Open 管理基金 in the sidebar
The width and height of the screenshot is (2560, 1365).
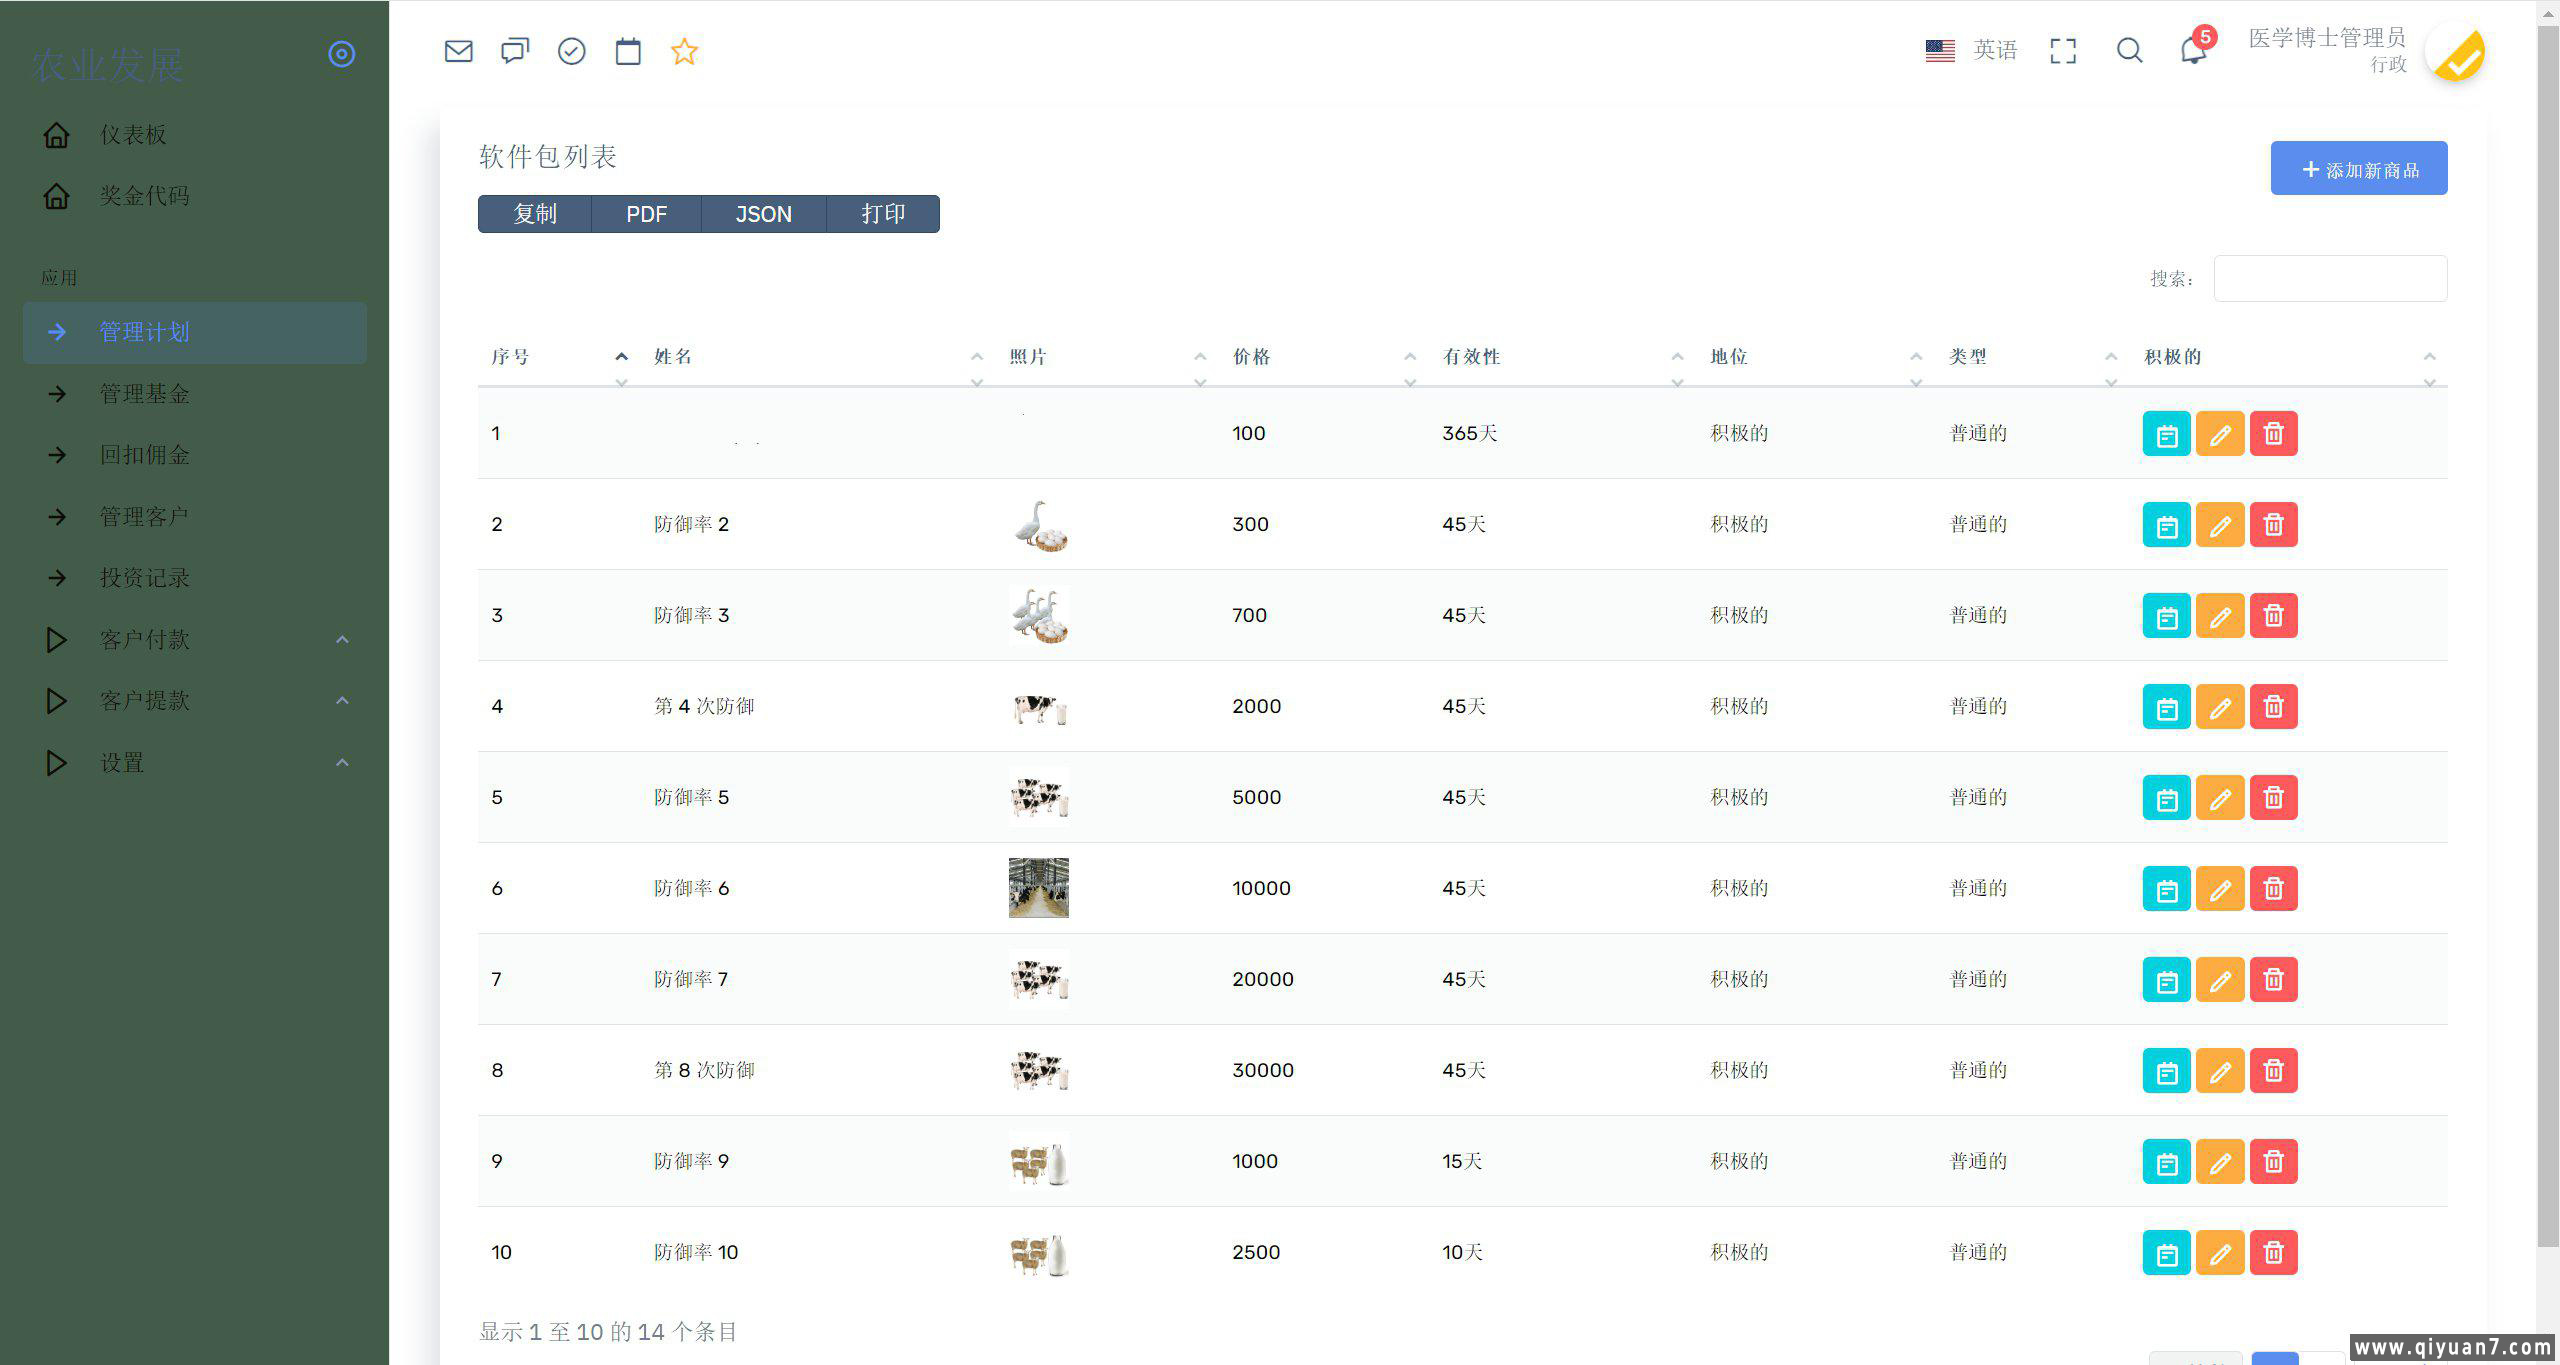(x=145, y=394)
